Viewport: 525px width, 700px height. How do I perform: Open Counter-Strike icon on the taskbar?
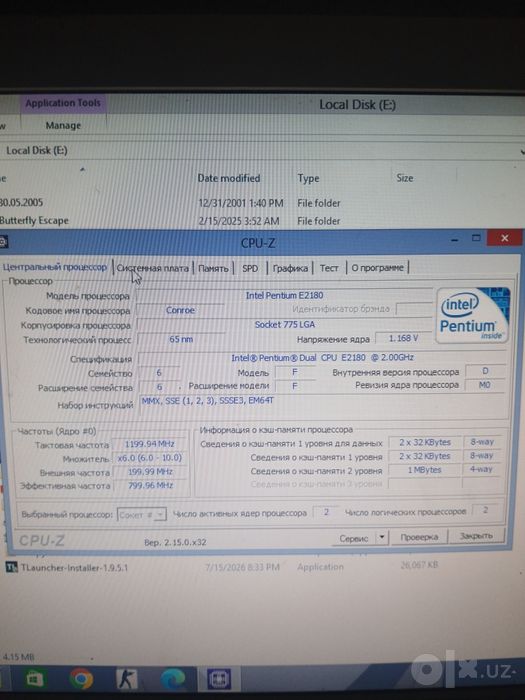point(127,679)
